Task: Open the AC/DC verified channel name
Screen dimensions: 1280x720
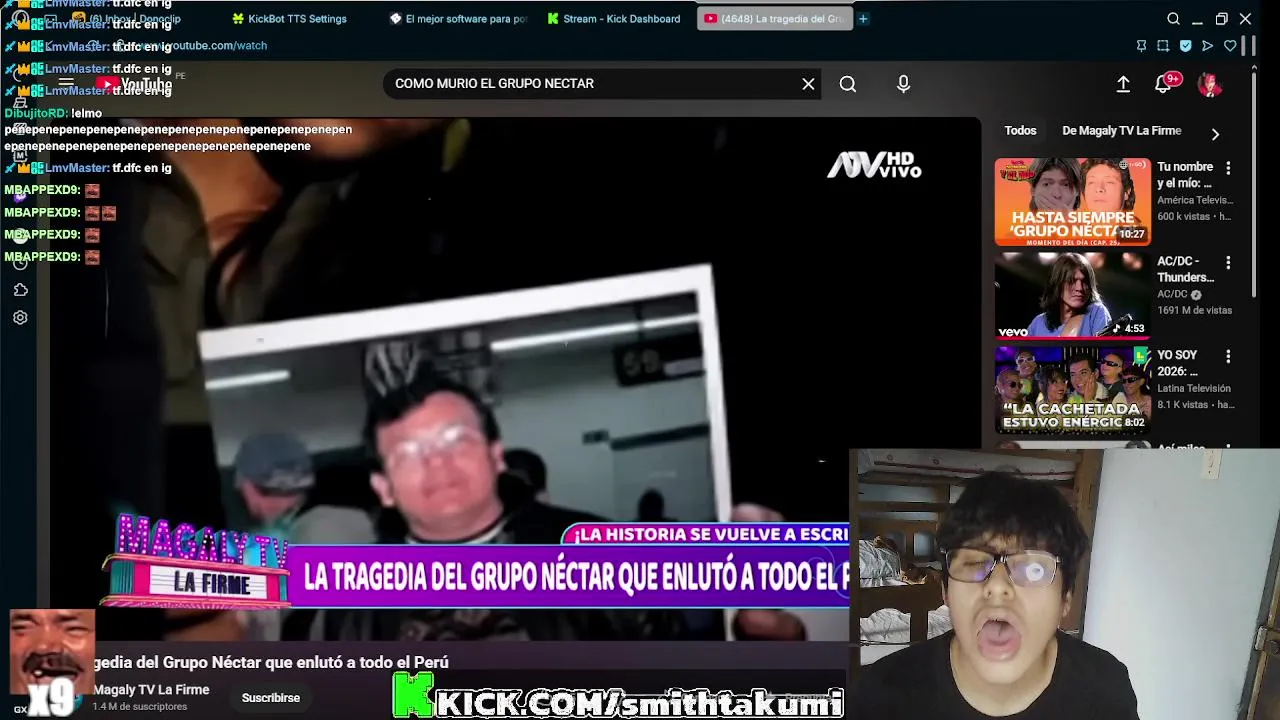Action: tap(1178, 295)
